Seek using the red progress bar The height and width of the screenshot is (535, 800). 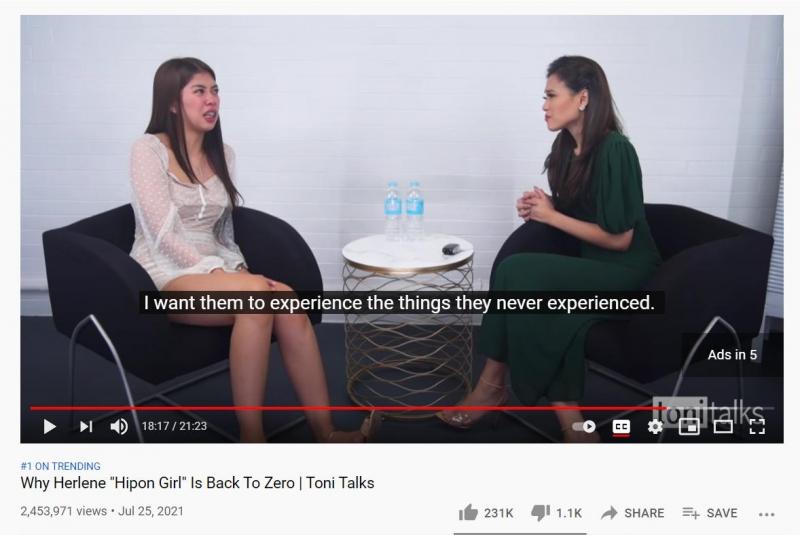pyautogui.click(x=349, y=408)
